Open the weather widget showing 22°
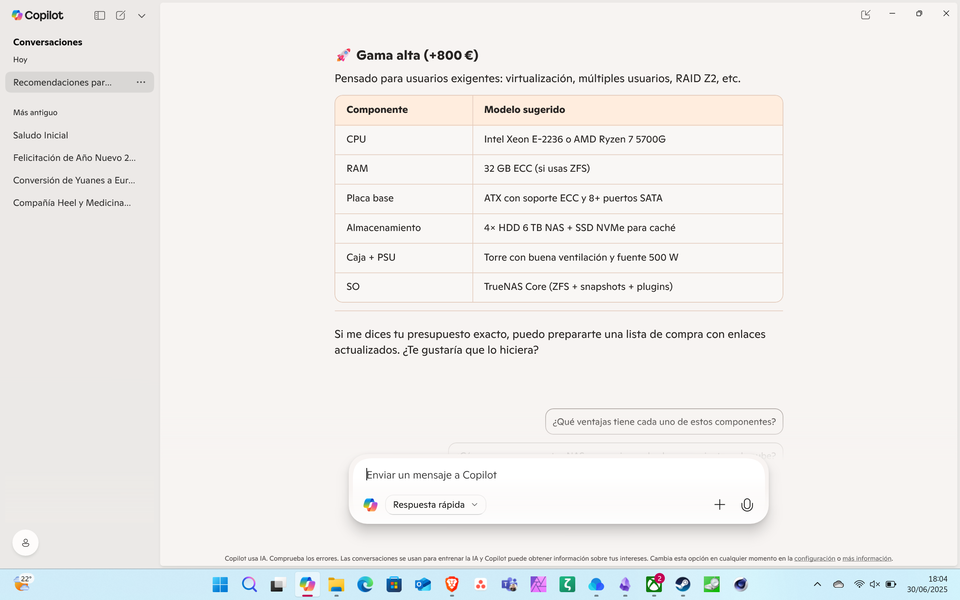This screenshot has width=960, height=600. pos(23,583)
